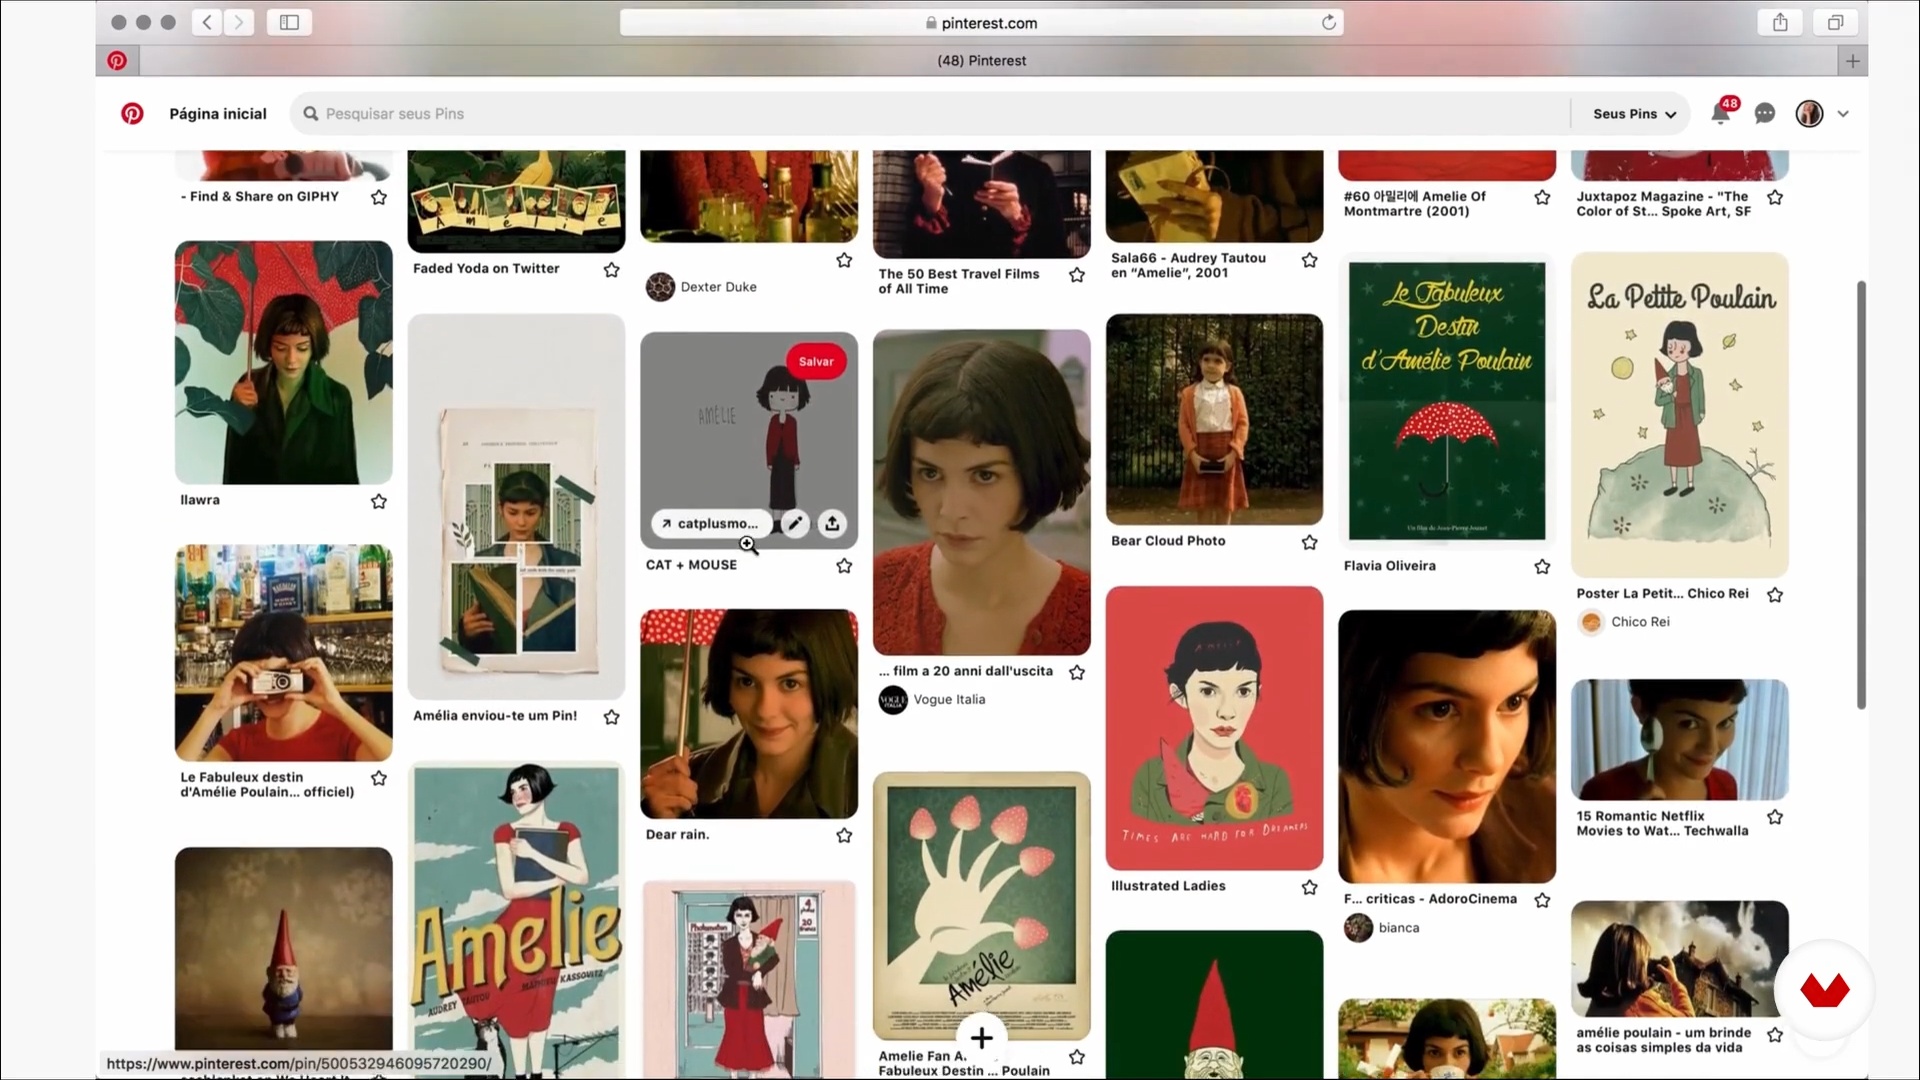Screen dimensions: 1920x1080
Task: Open the La Petite Poulain poster thumbnail
Action: point(1679,414)
